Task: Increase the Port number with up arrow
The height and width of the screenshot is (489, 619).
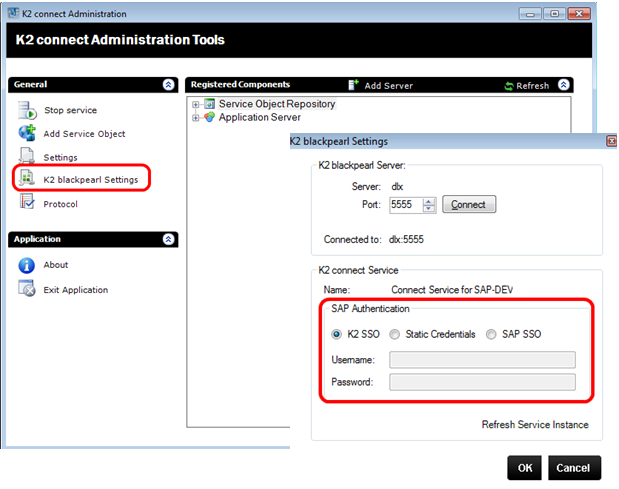Action: point(428,202)
